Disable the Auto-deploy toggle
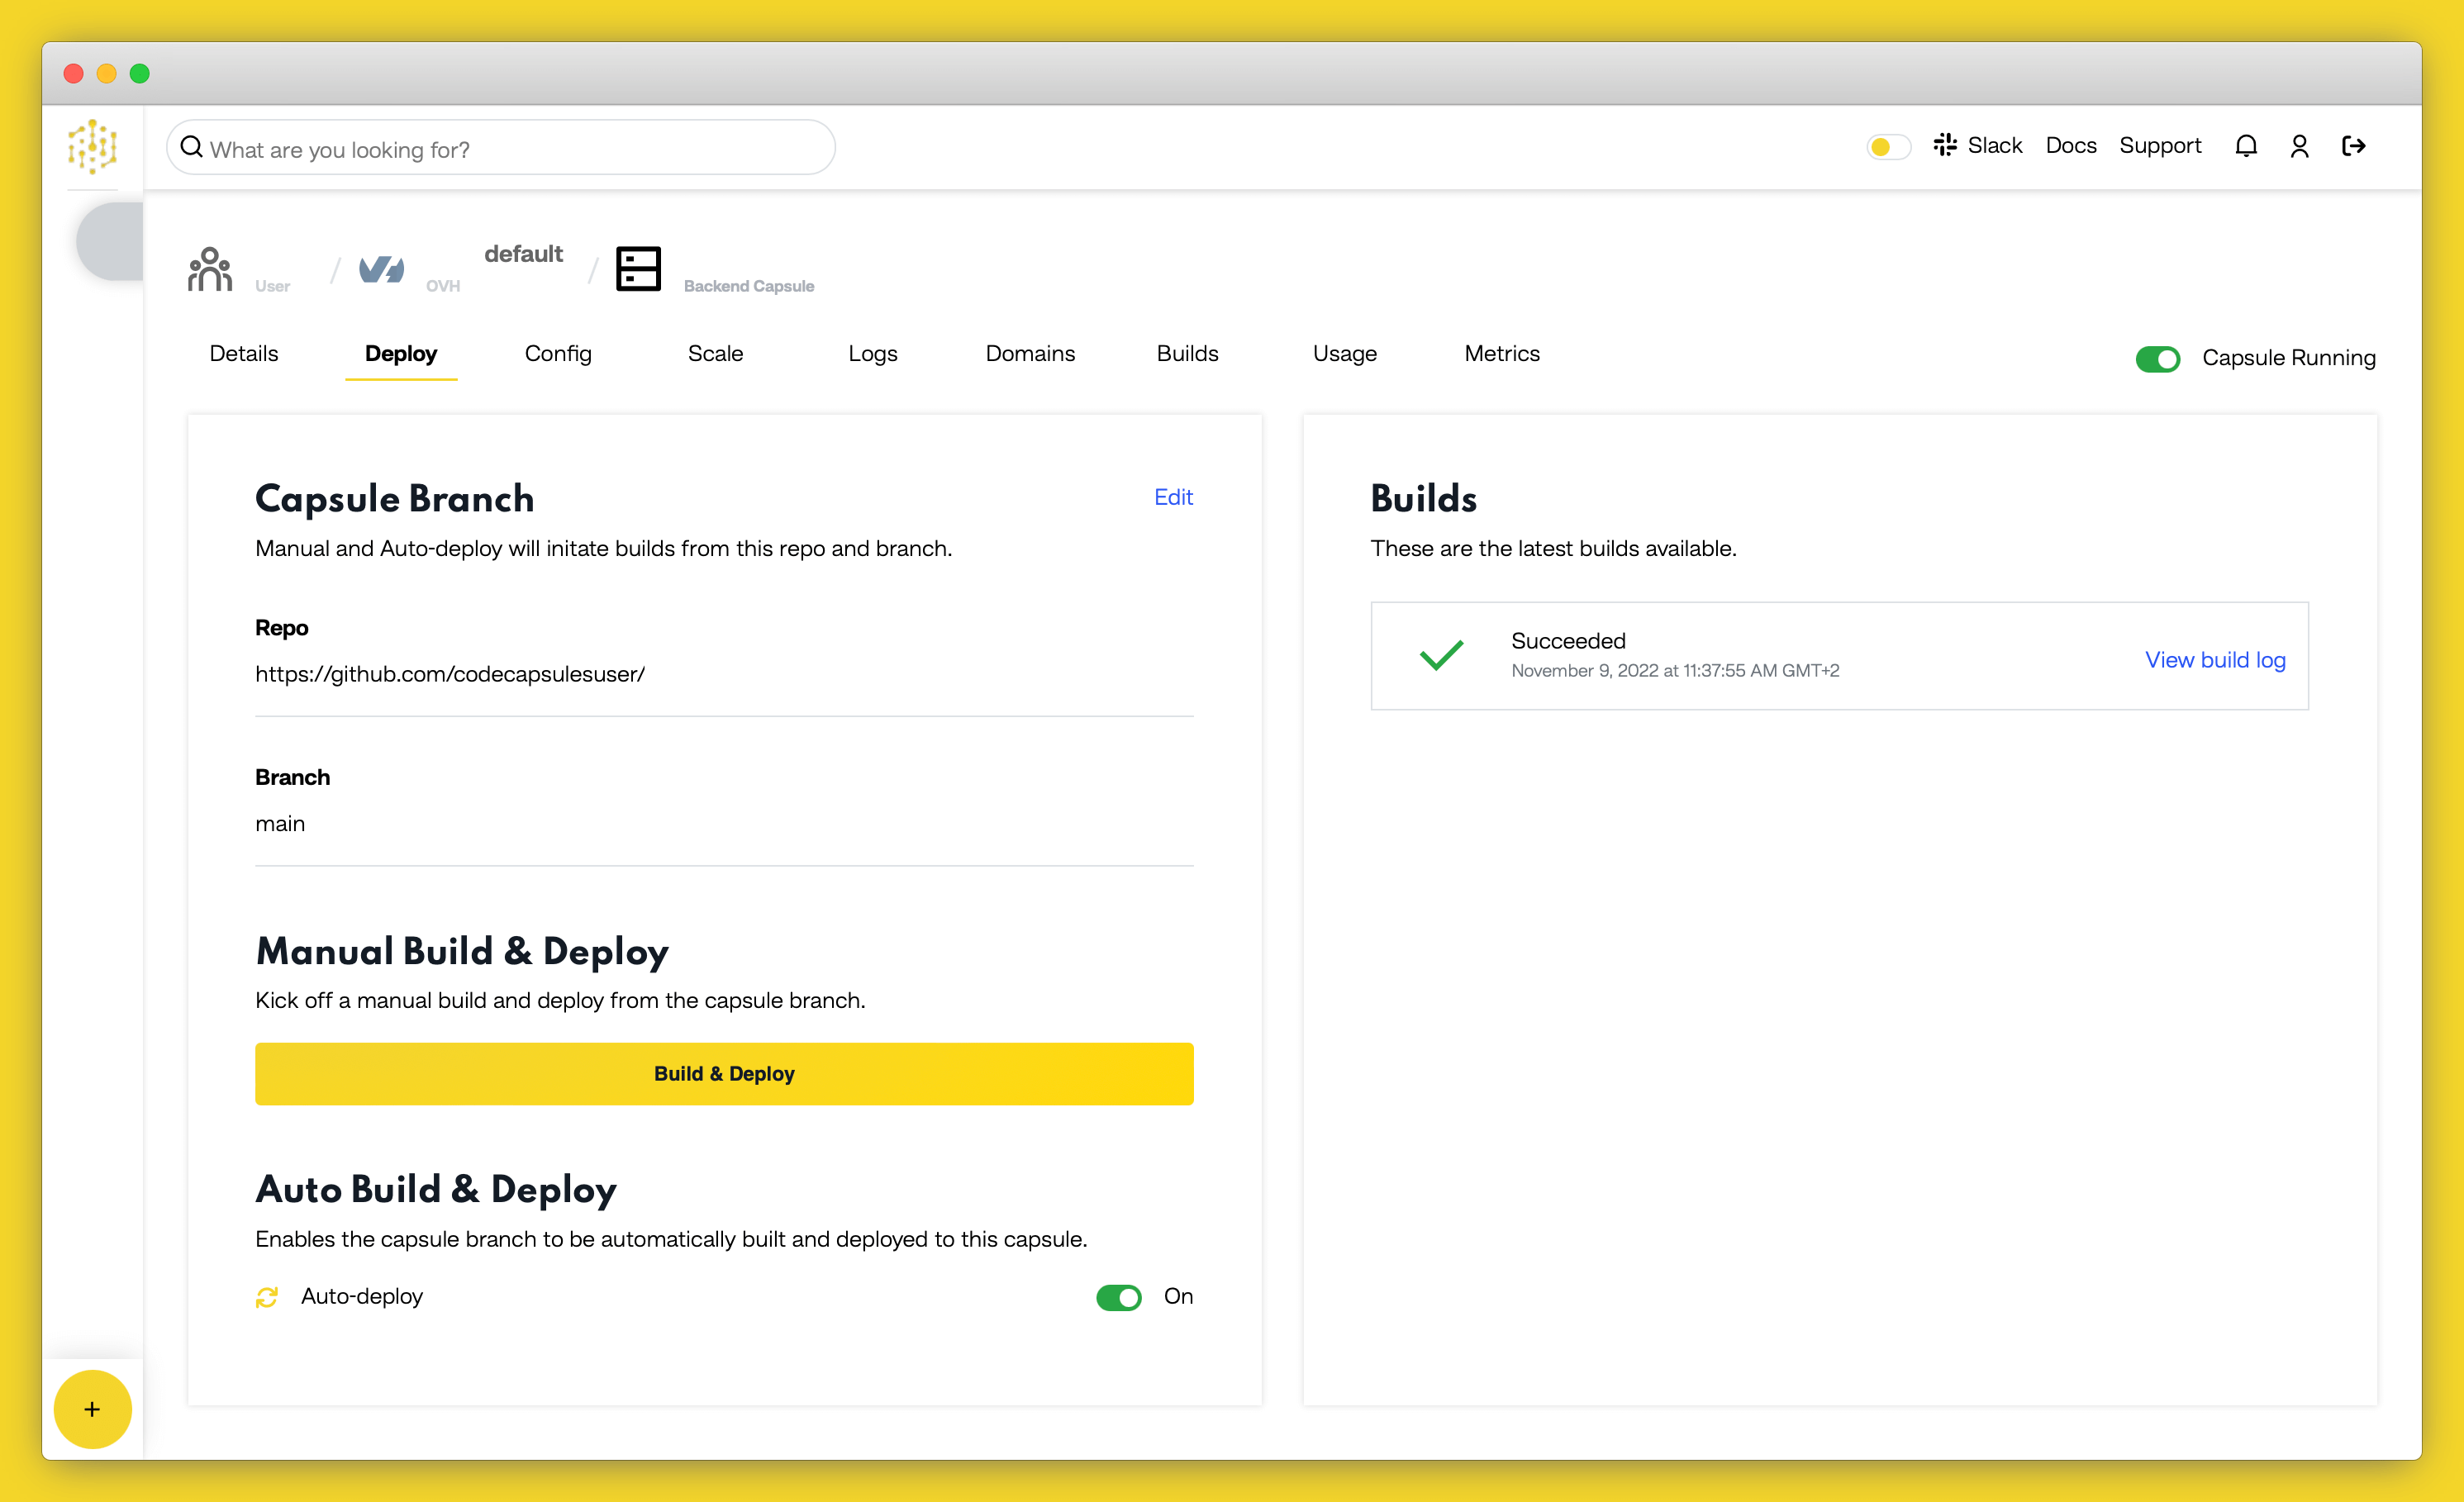2464x1502 pixels. point(1119,1297)
